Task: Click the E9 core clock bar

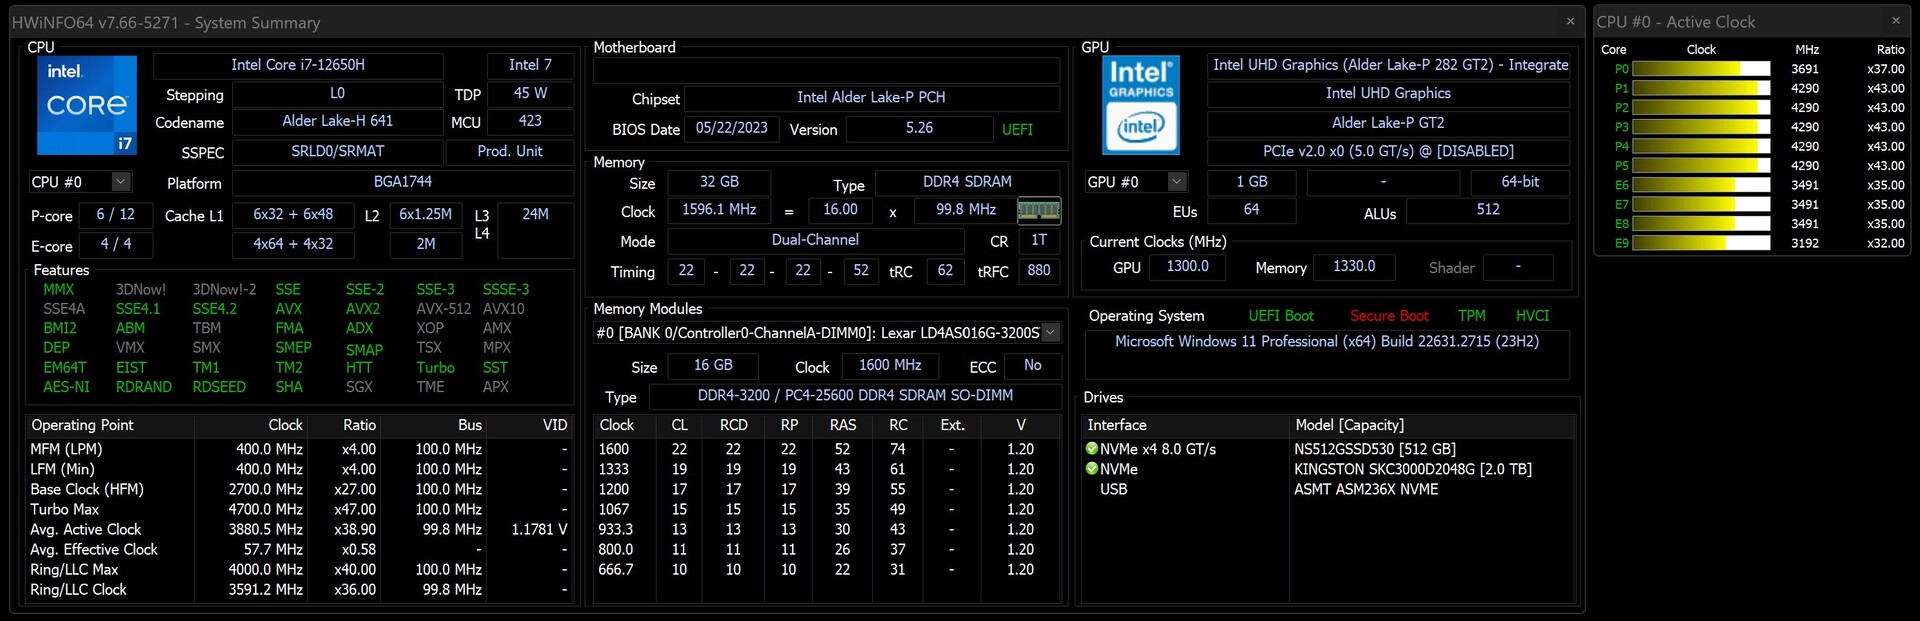Action: [x=1701, y=243]
